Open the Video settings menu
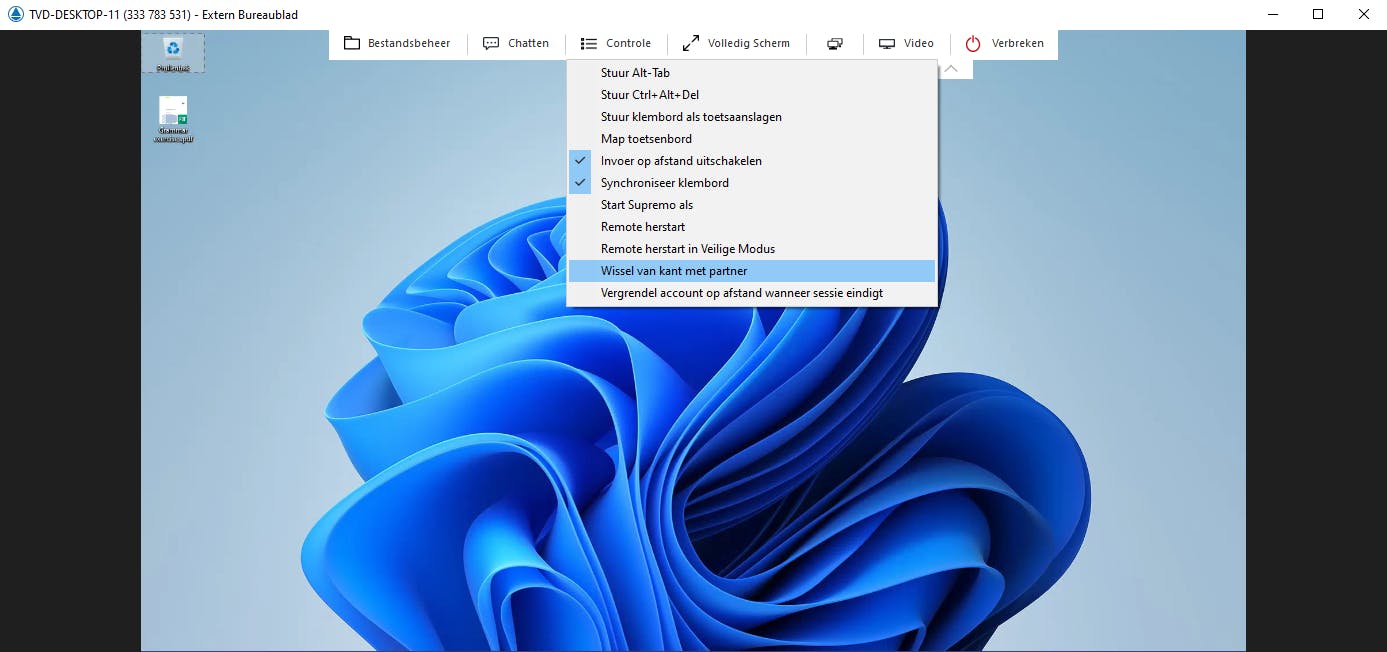The width and height of the screenshot is (1387, 652). (906, 43)
